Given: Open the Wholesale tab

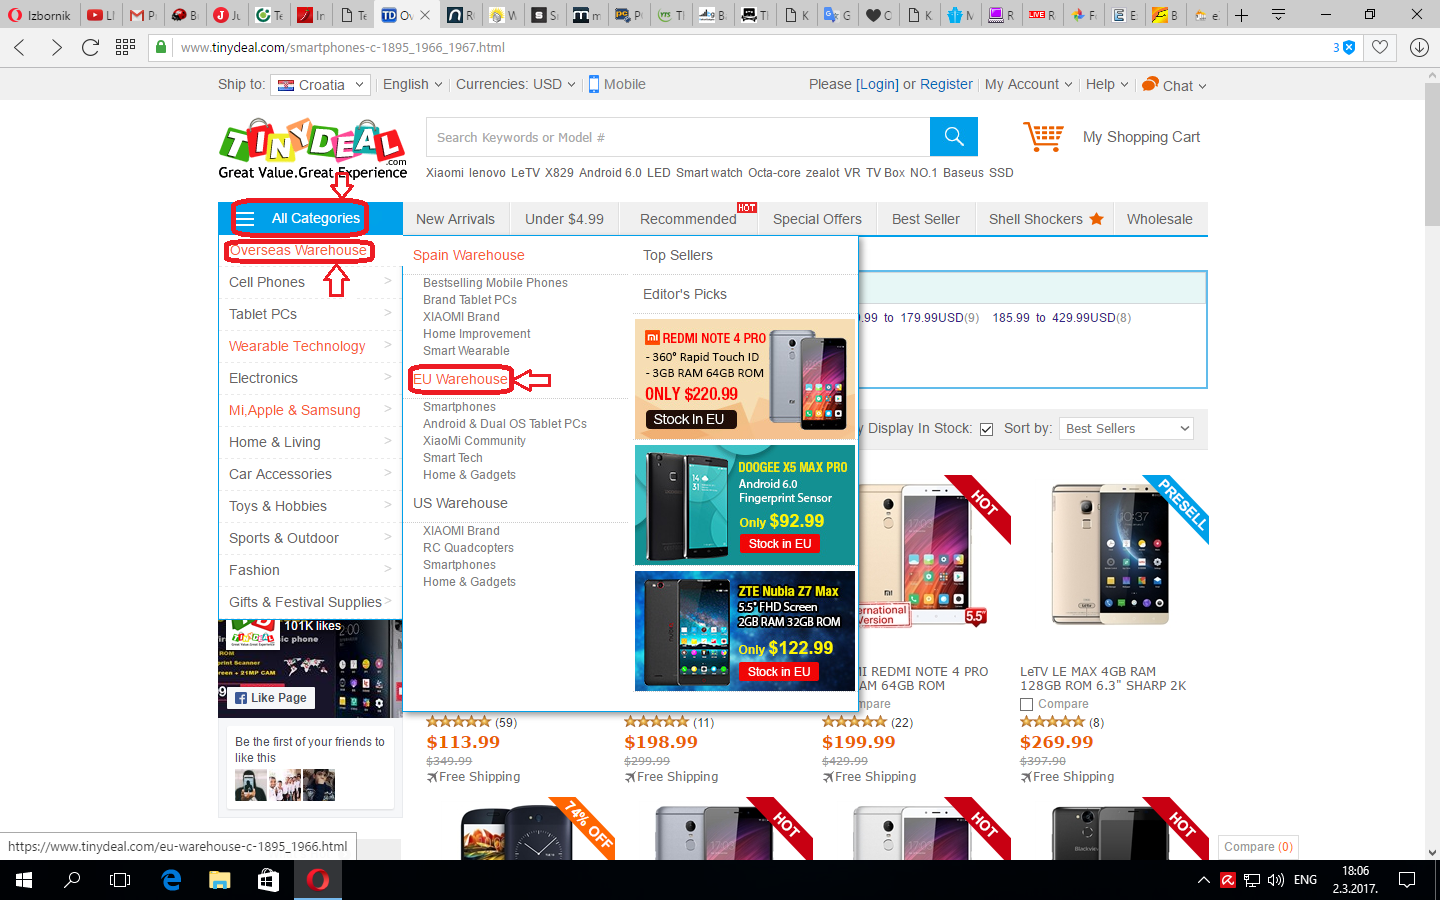Looking at the screenshot, I should click(x=1160, y=219).
